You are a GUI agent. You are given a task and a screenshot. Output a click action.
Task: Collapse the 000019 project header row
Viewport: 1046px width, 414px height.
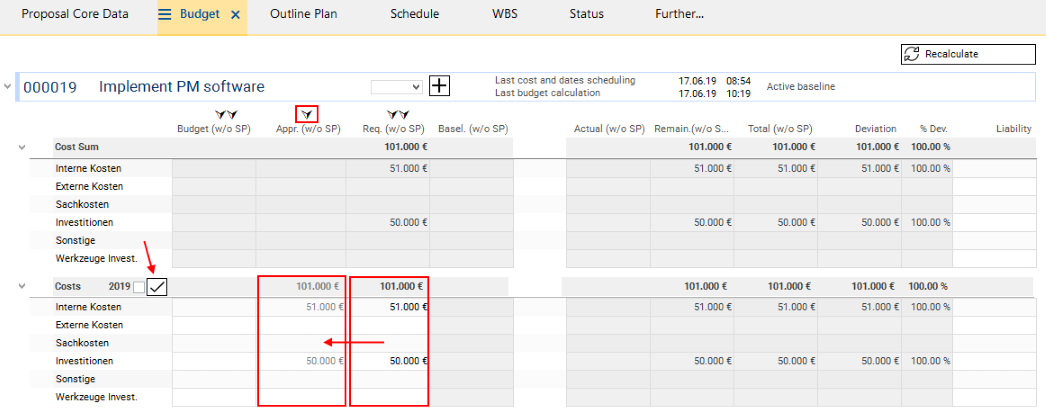point(9,87)
